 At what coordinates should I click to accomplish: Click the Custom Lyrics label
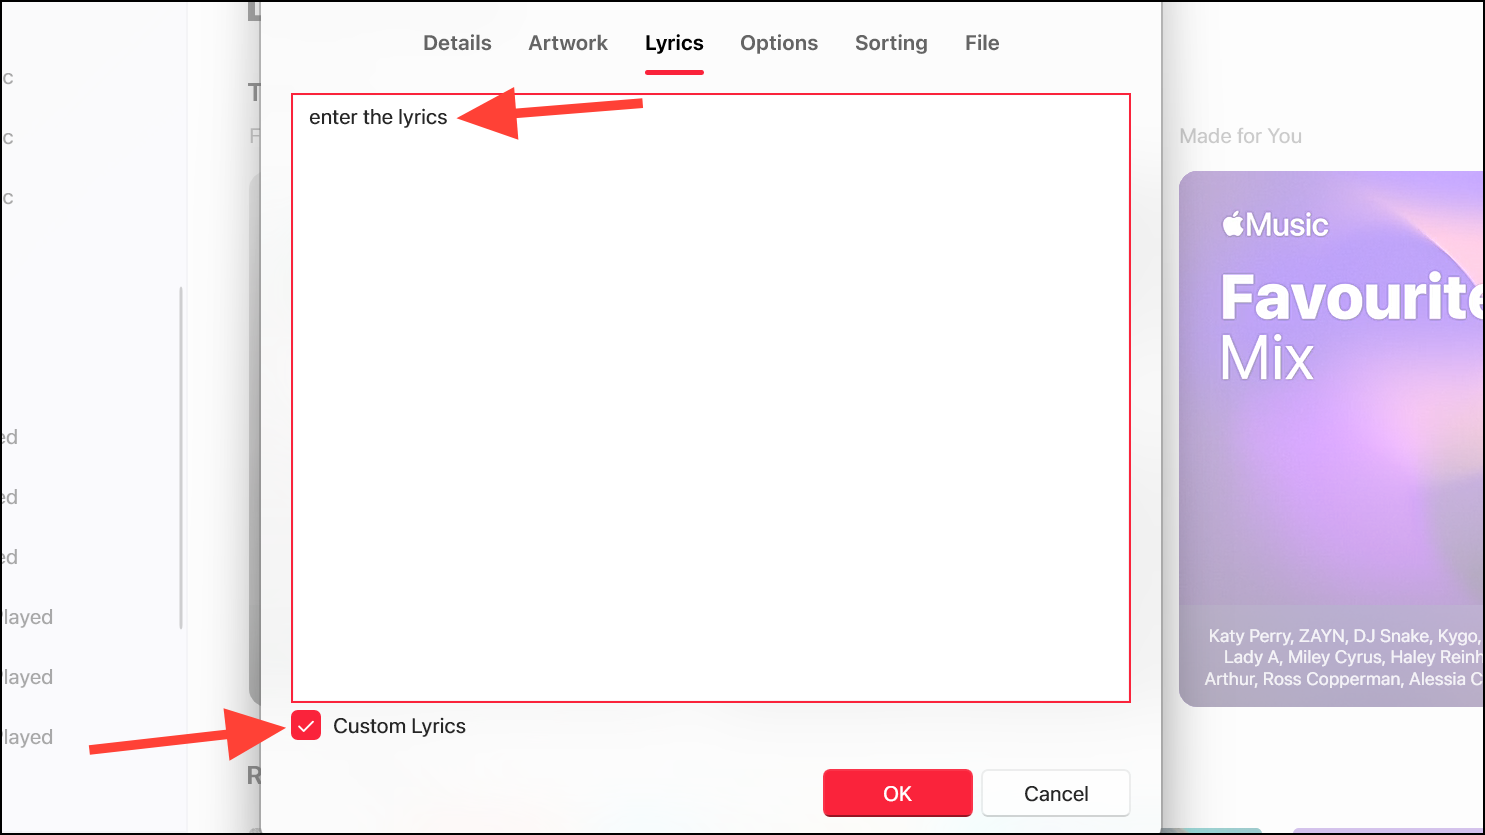tap(399, 726)
